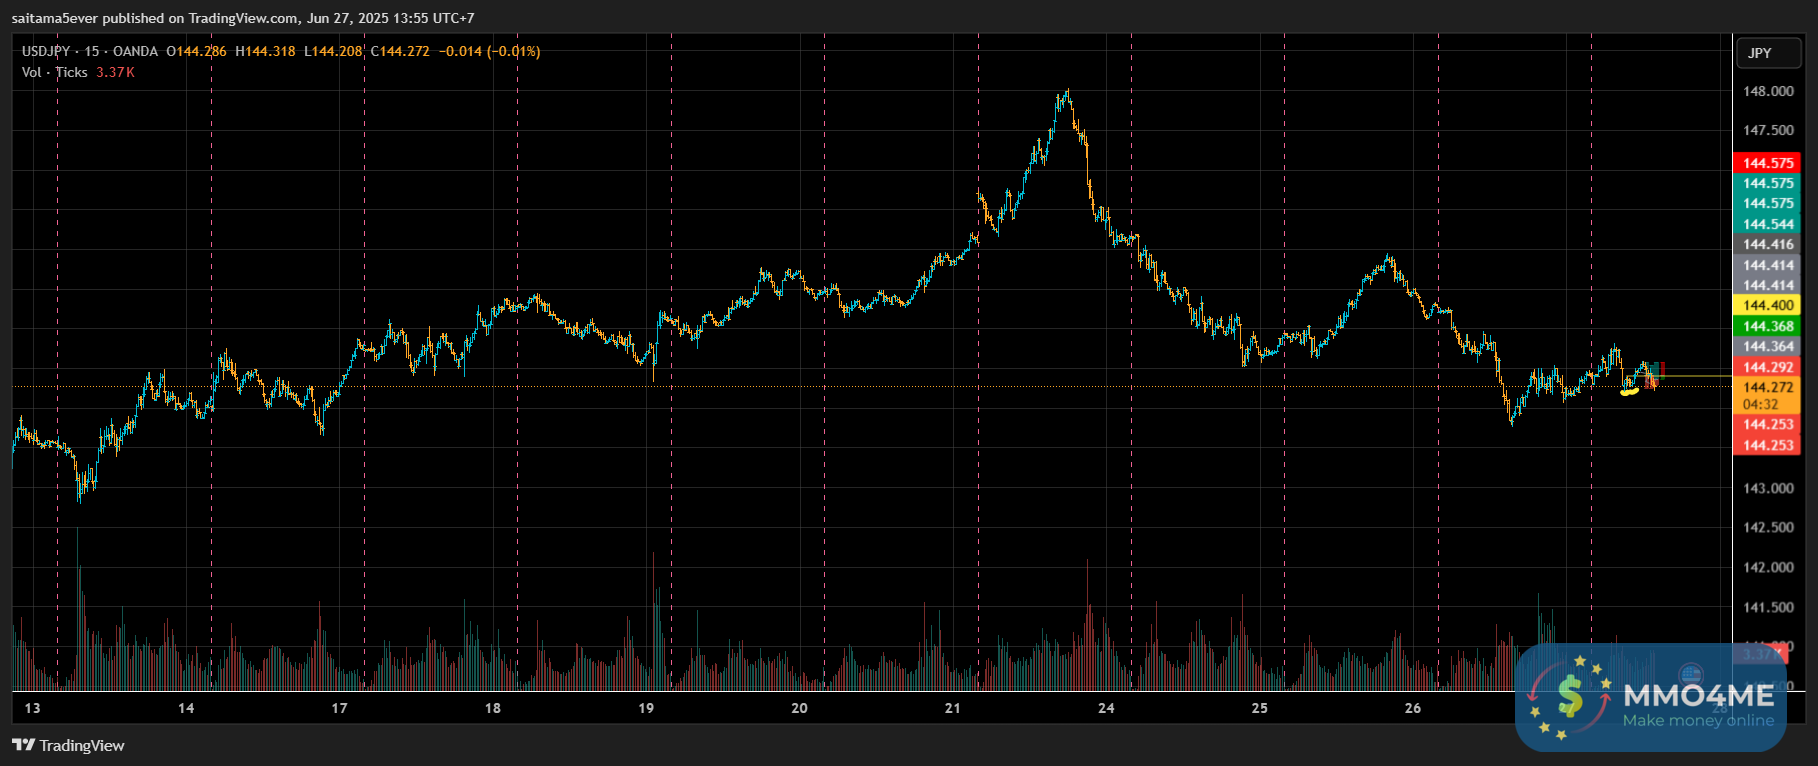Select the USDJPY symbol name in legend
The width and height of the screenshot is (1818, 766).
(x=46, y=51)
